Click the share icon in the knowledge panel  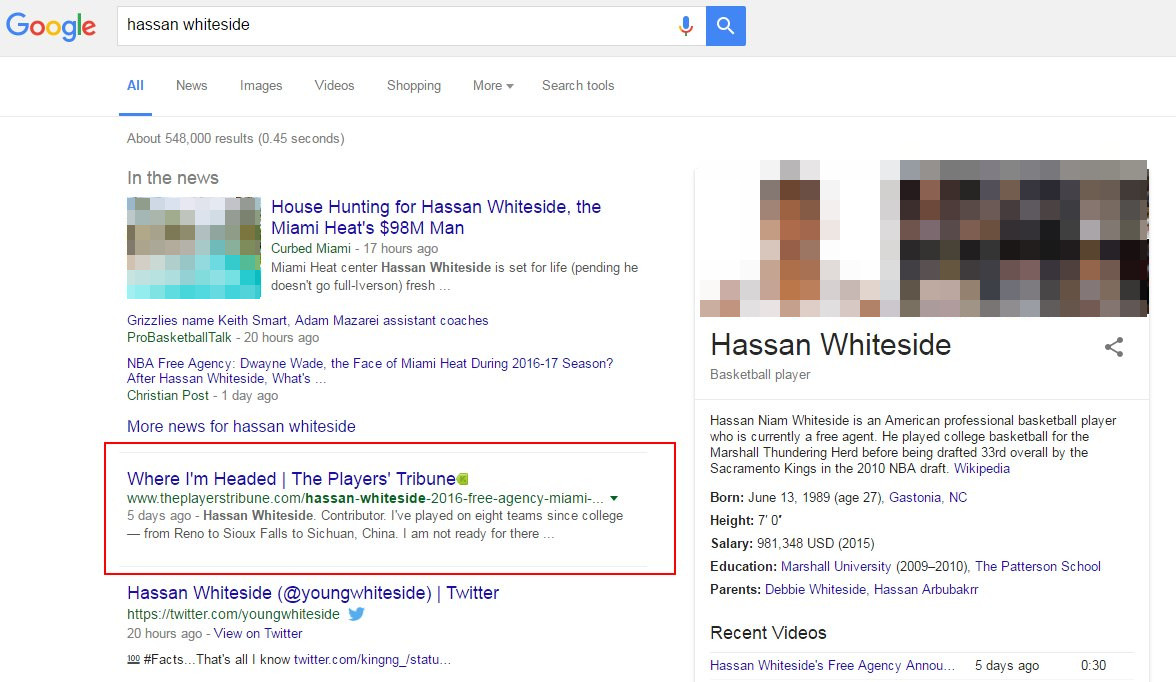1114,348
